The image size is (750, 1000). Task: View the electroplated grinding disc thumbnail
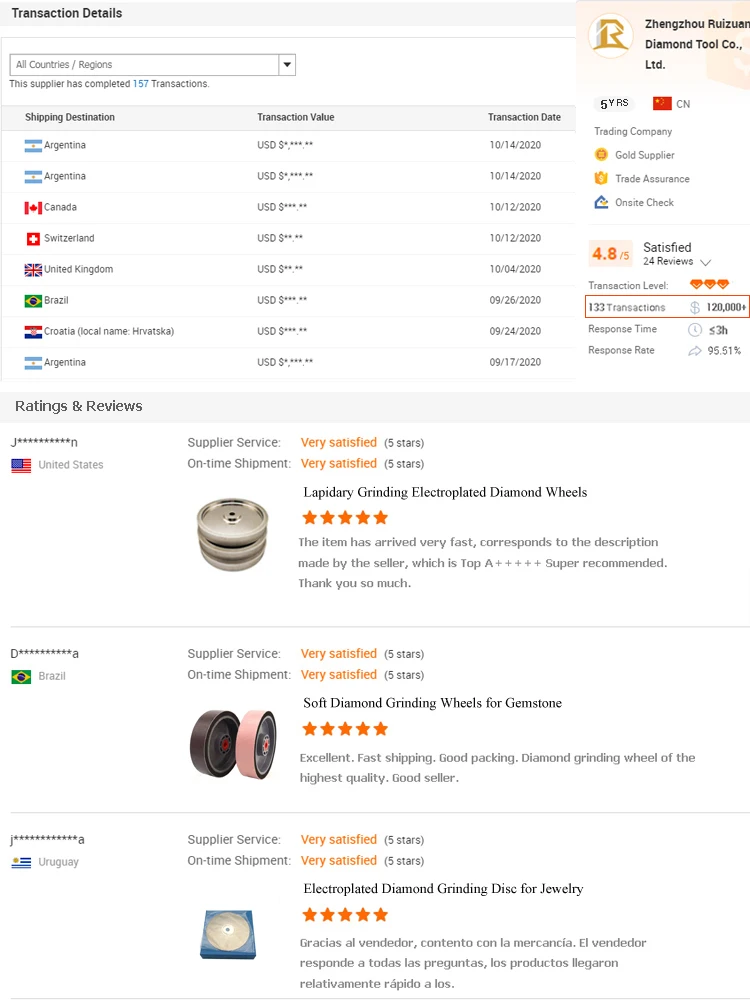[227, 932]
